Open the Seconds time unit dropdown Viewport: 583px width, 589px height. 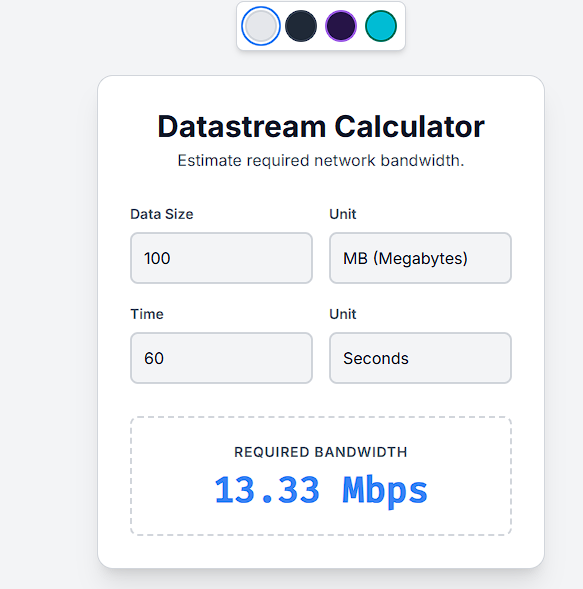[x=420, y=358]
